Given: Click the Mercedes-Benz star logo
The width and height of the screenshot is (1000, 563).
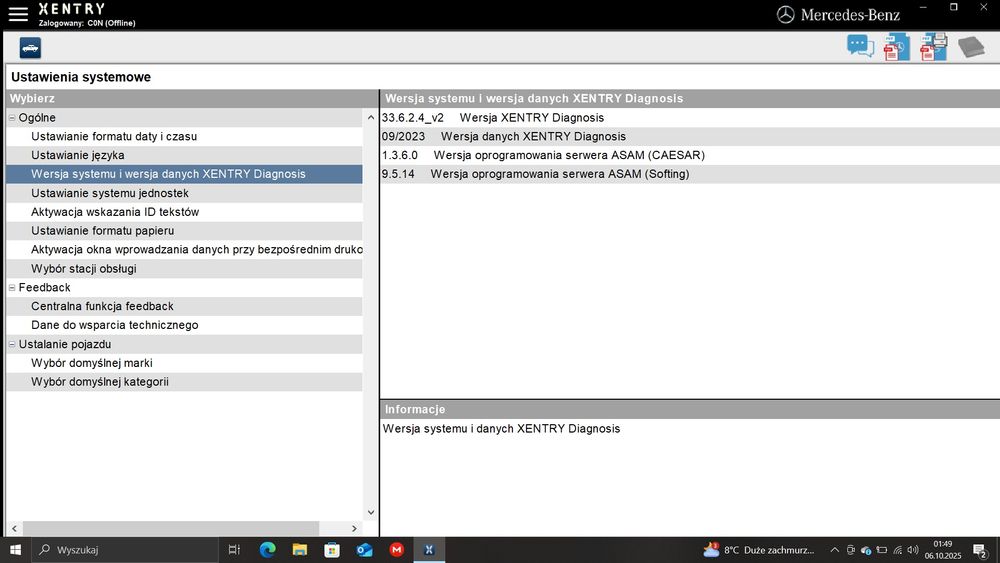Looking at the screenshot, I should point(785,15).
